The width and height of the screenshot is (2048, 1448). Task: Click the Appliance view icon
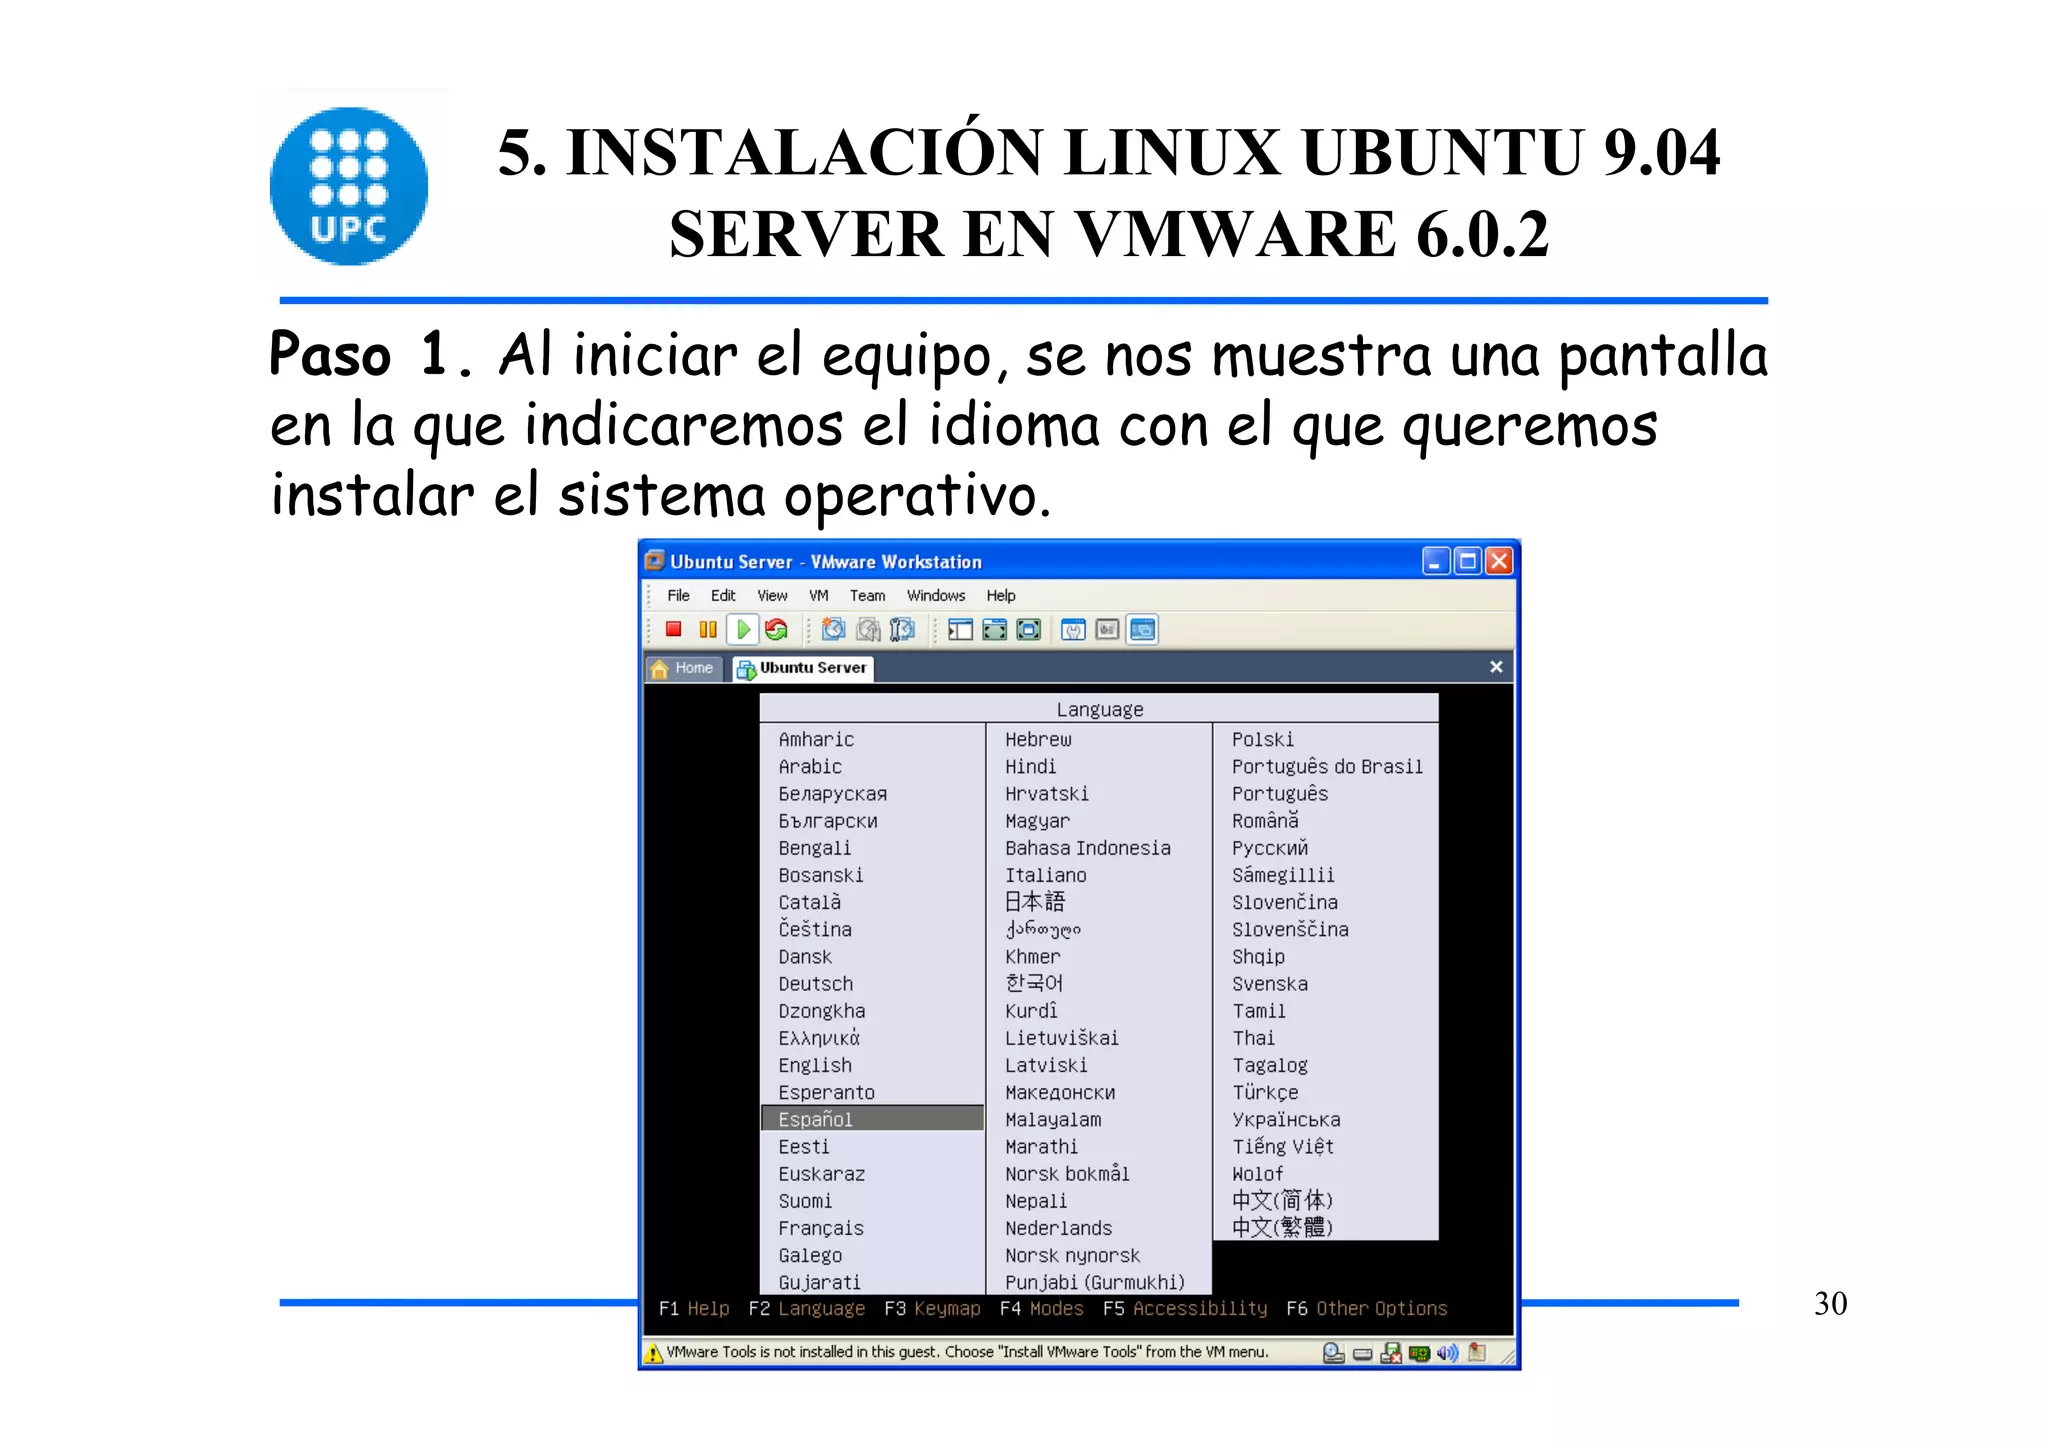pos(1108,629)
